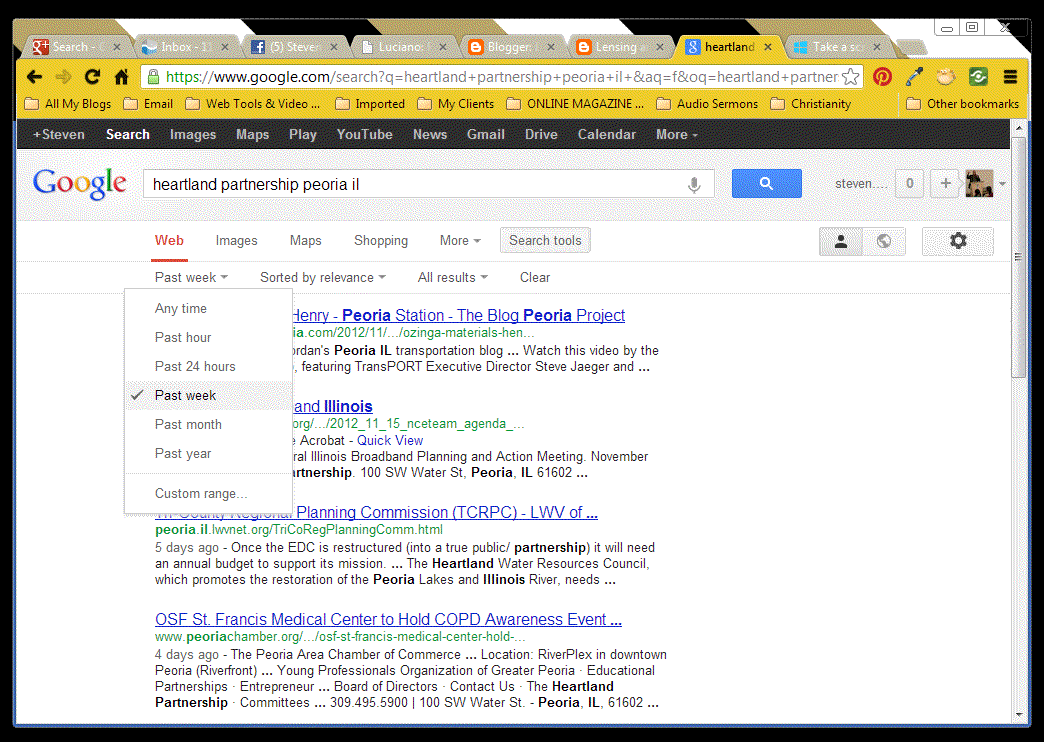
Task: Show personal results person icon
Action: (841, 241)
